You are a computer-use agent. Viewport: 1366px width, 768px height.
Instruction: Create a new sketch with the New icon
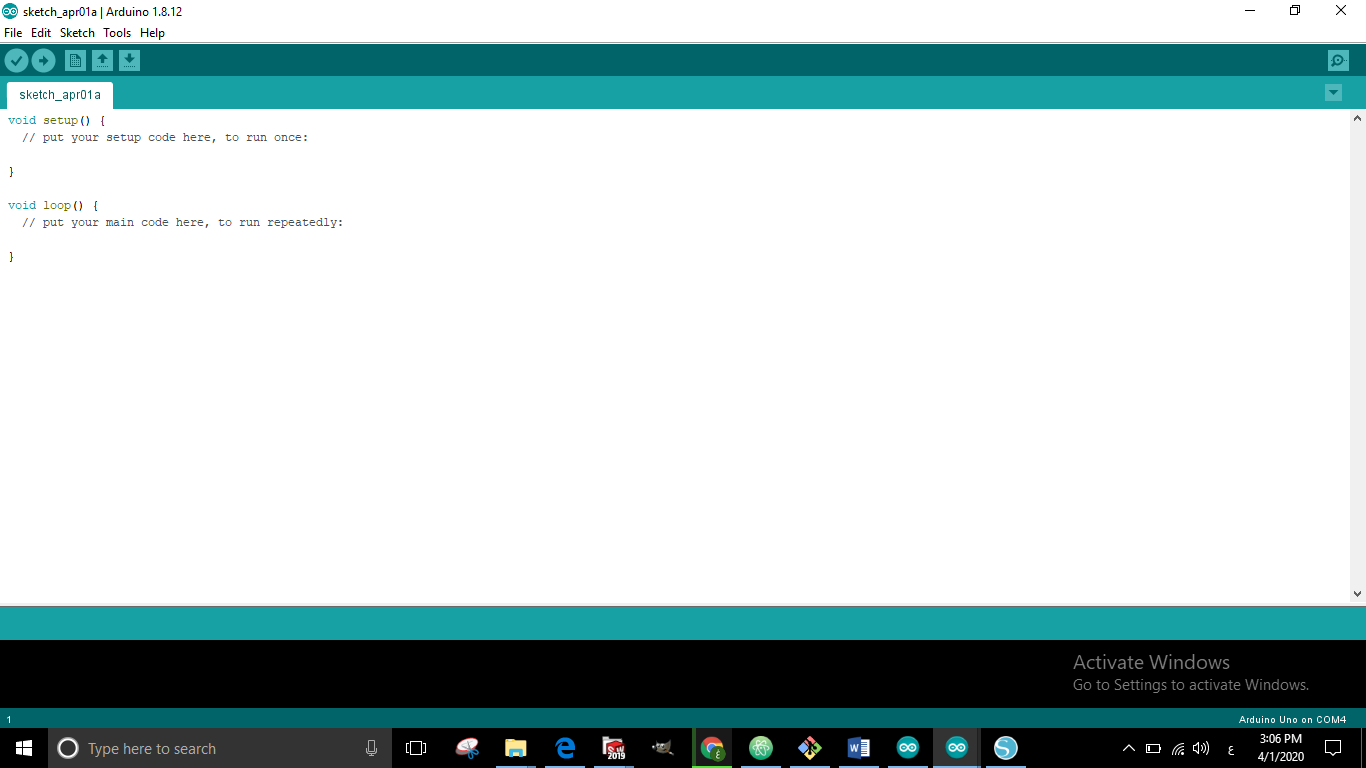tap(75, 61)
